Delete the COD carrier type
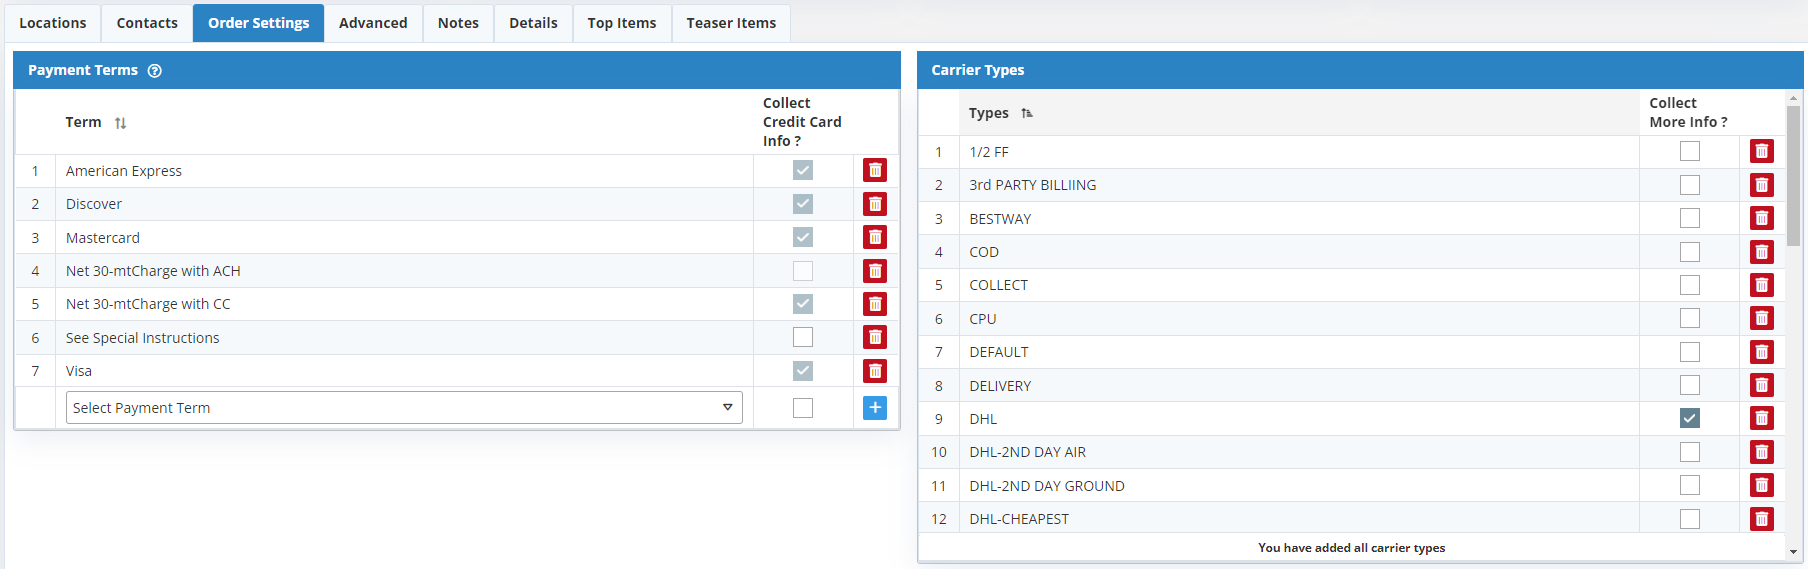1808x569 pixels. [x=1762, y=252]
